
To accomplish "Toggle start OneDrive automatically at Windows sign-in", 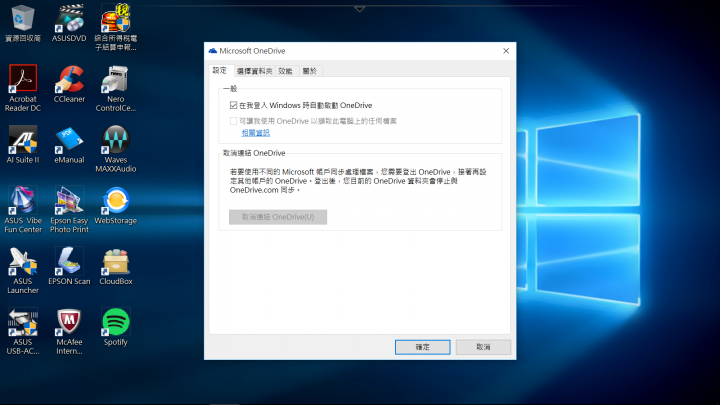I will click(233, 105).
